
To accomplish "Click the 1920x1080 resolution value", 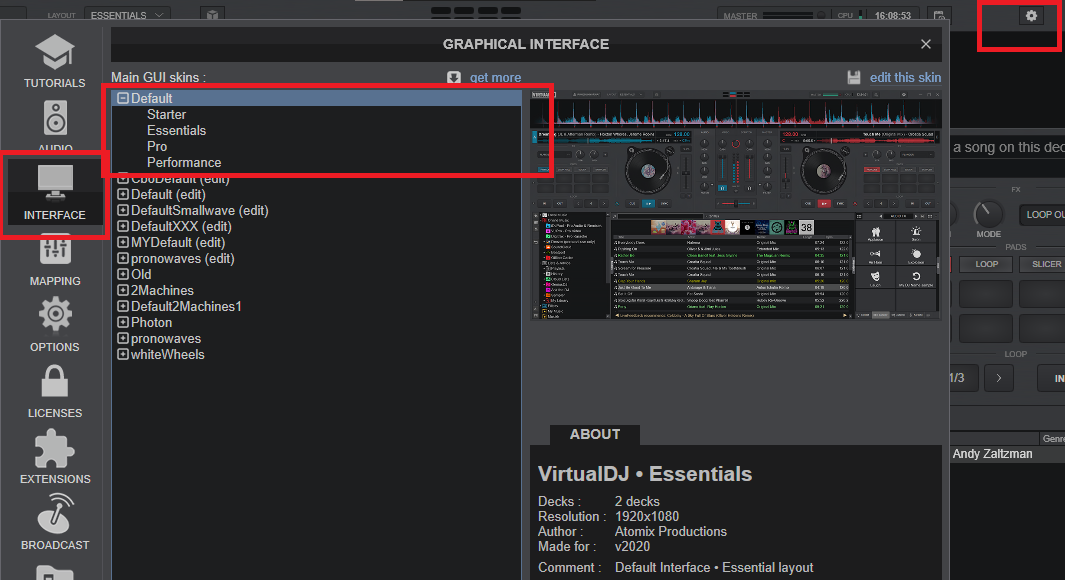I will click(x=647, y=516).
